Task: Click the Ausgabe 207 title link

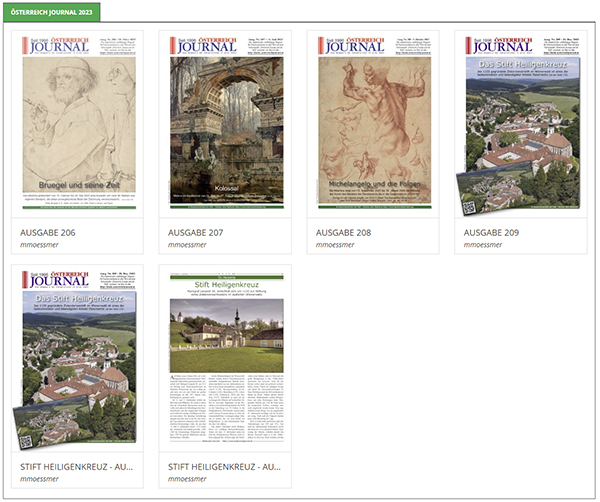Action: point(196,233)
